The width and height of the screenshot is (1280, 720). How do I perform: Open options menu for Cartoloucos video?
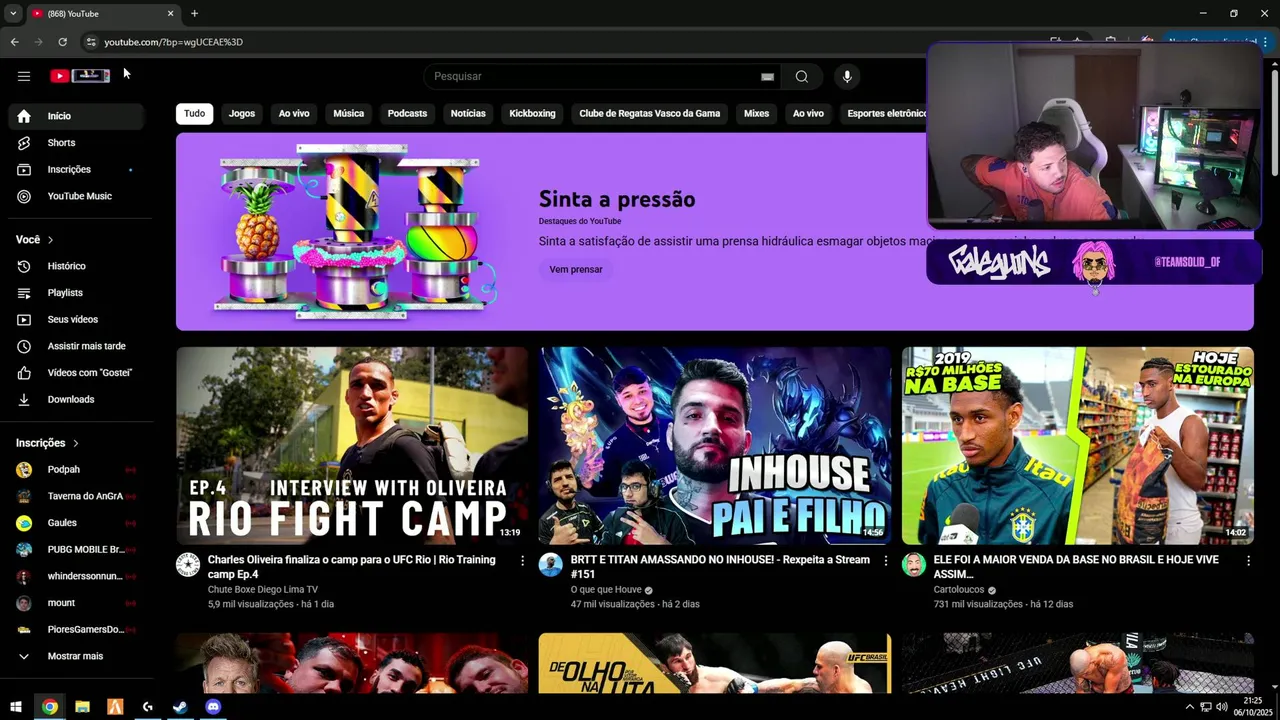pos(1248,561)
